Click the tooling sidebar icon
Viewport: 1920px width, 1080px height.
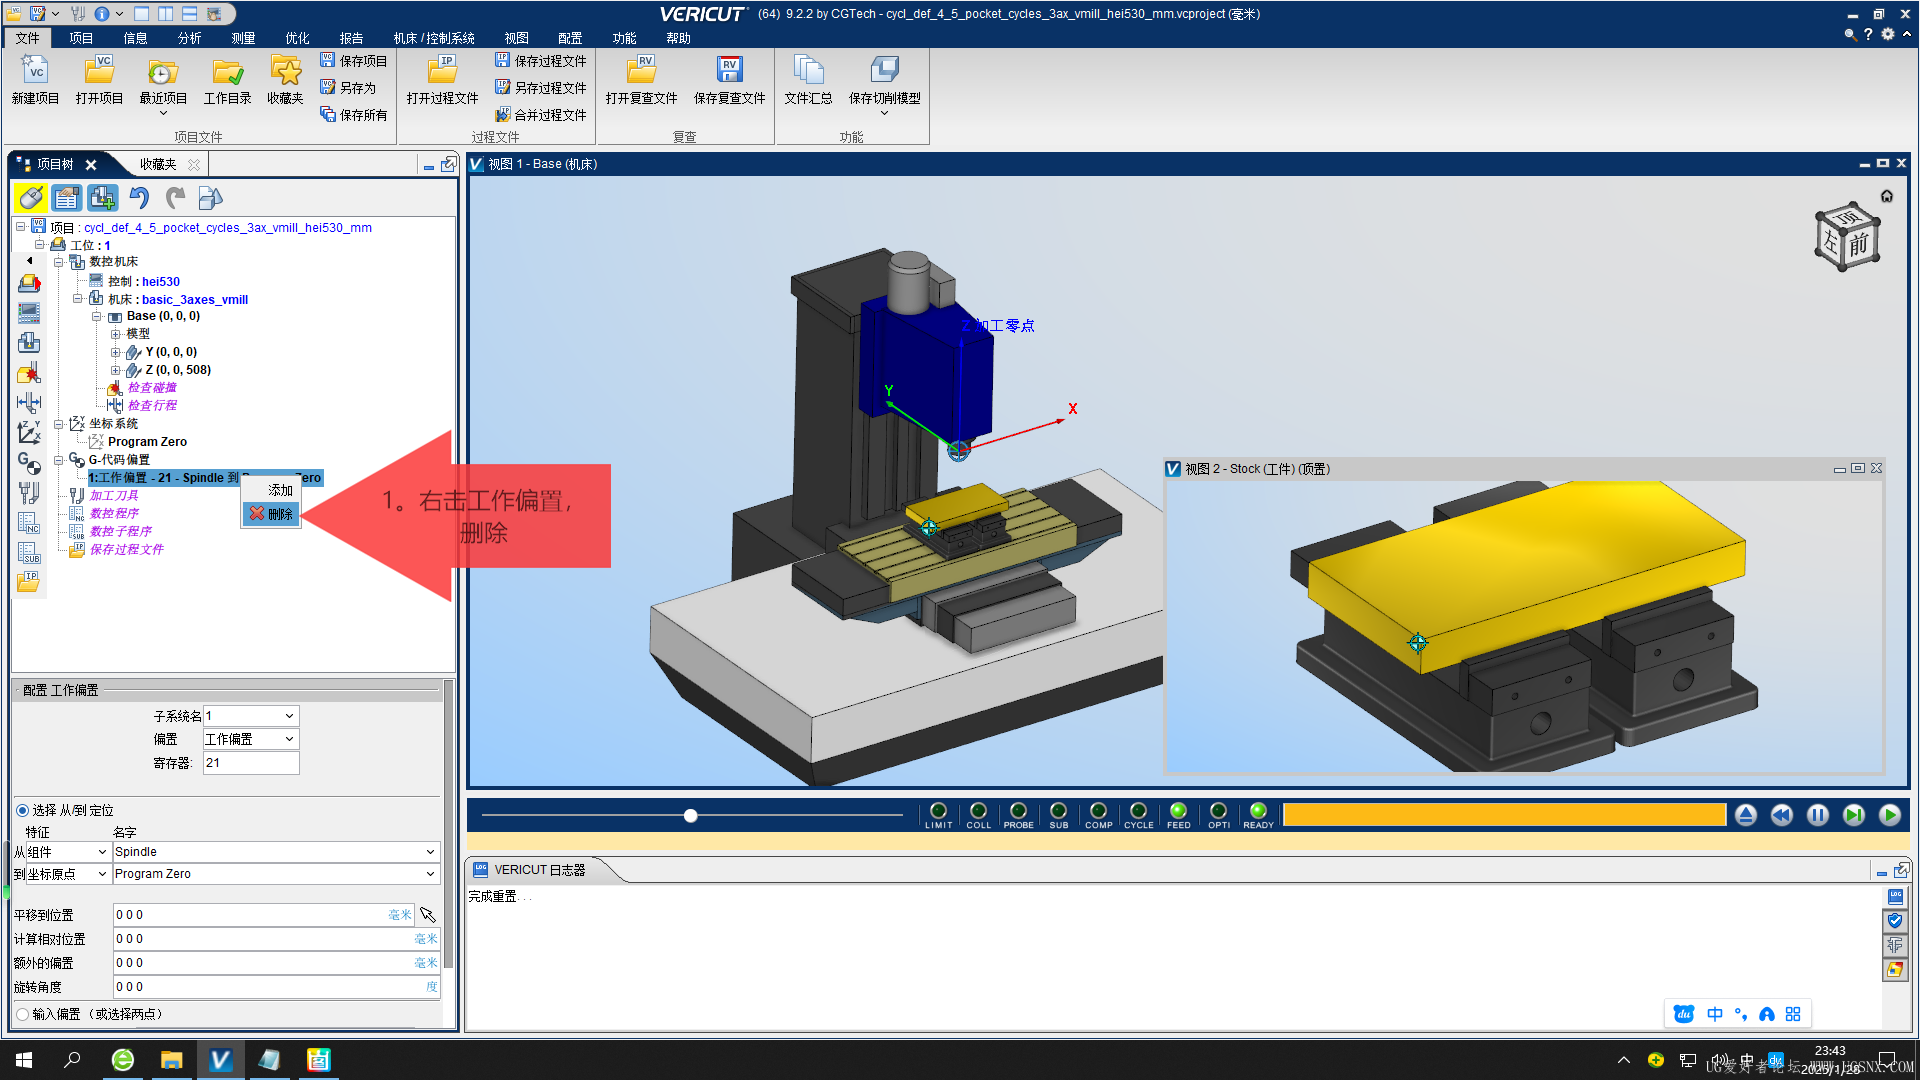click(x=29, y=493)
